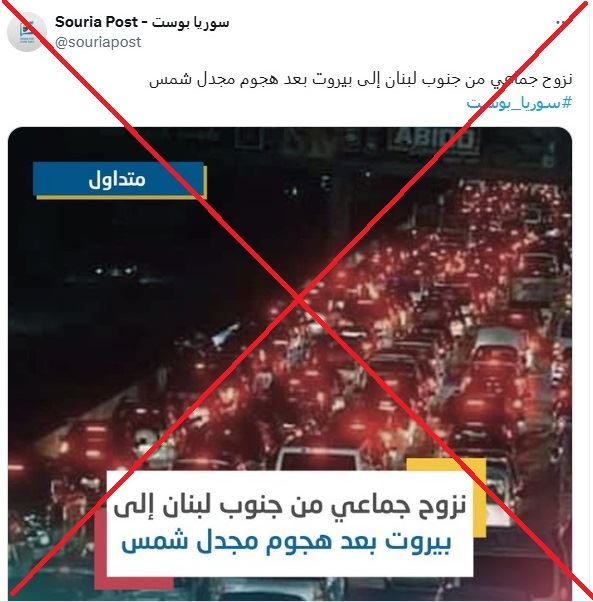This screenshot has height=602, width=593.
Task: Select the tweet text about مجدل شمس
Action: [x=360, y=80]
